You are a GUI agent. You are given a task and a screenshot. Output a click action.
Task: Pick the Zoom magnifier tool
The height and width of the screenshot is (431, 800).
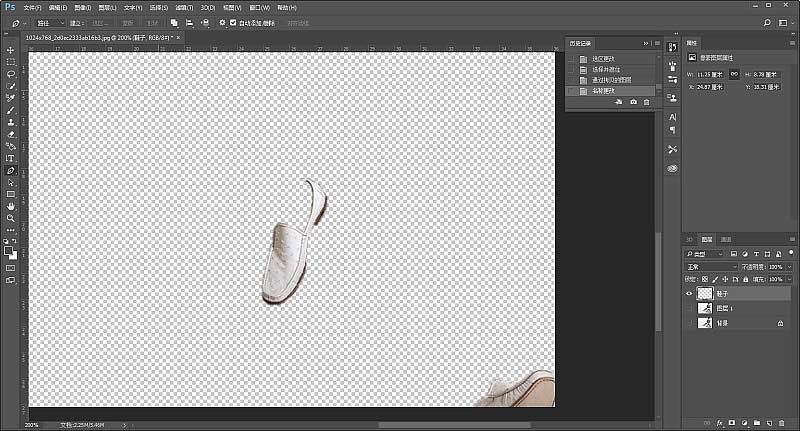(10, 217)
